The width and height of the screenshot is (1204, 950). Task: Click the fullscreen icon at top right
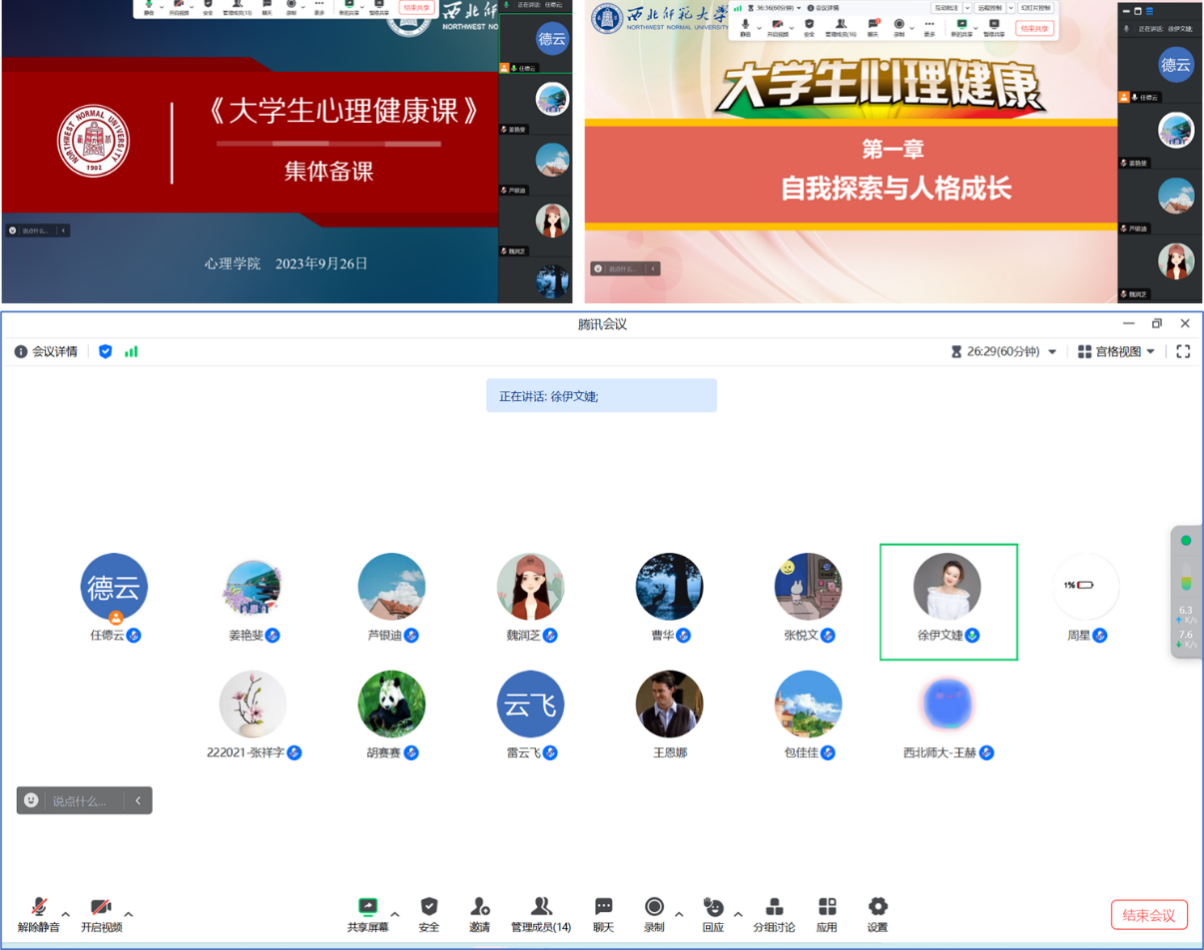tap(1183, 351)
